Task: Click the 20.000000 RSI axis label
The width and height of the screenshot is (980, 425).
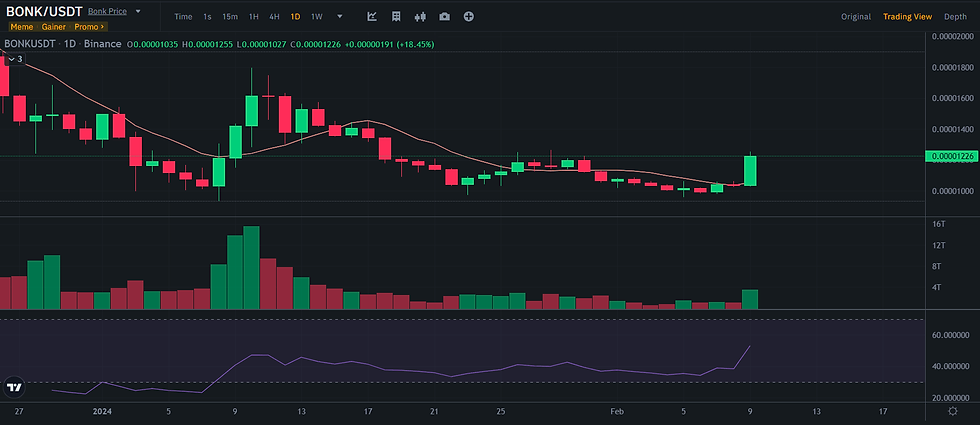Action: (952, 398)
